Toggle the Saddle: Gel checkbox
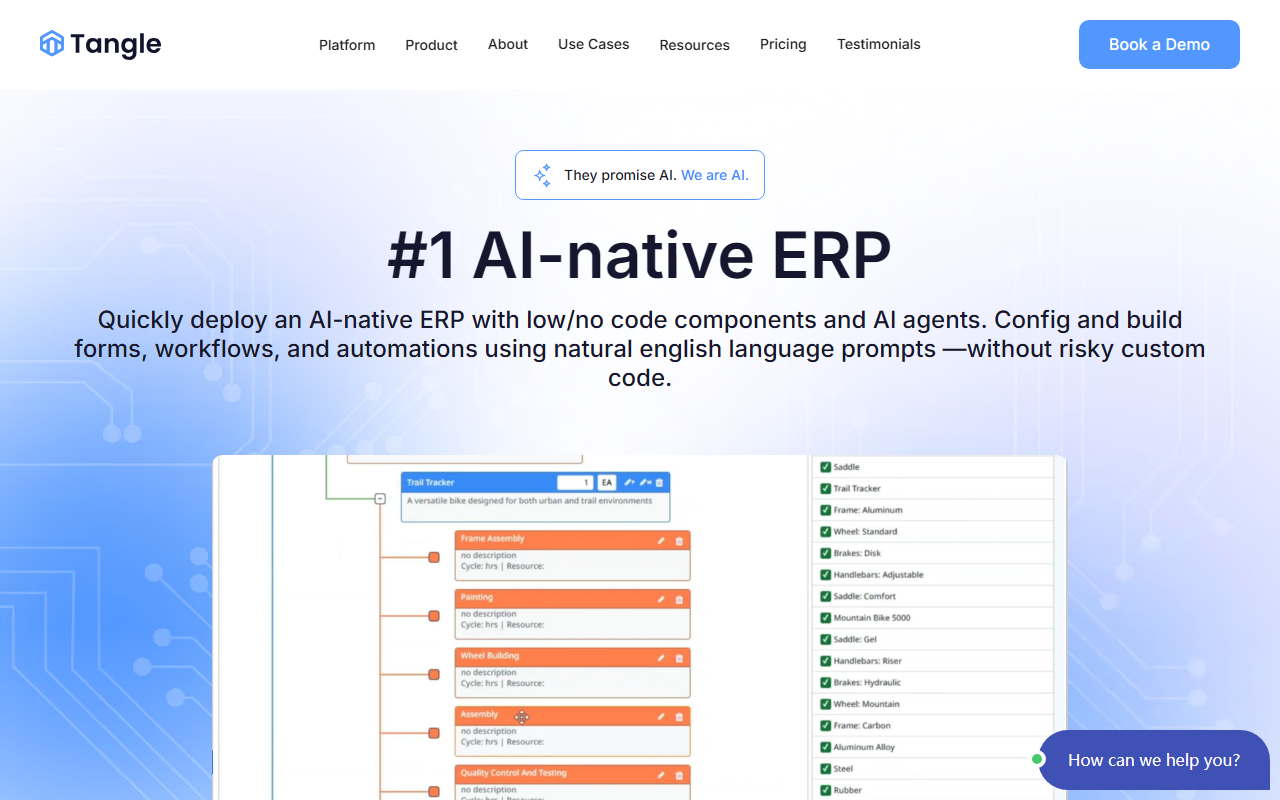1280x800 pixels. (x=825, y=639)
